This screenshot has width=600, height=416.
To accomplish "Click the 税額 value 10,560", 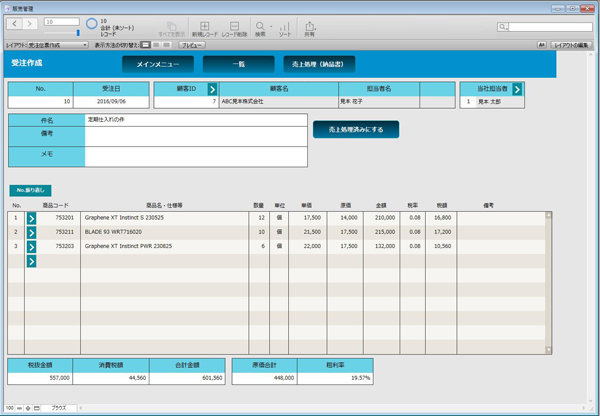I will [x=442, y=246].
